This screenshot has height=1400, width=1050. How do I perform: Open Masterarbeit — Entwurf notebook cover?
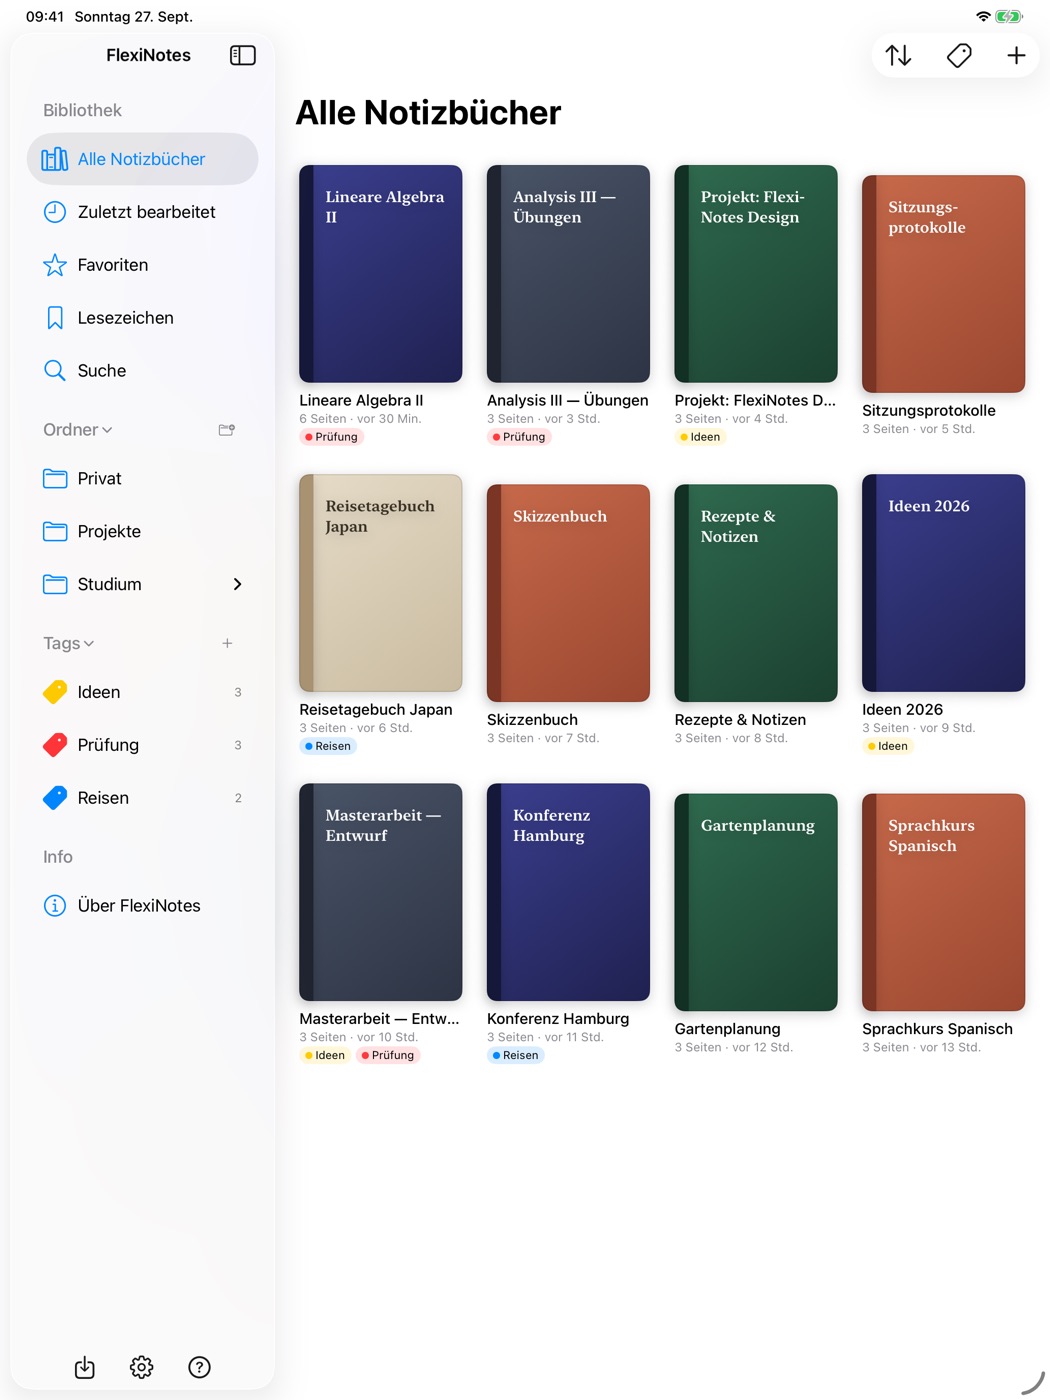tap(381, 892)
